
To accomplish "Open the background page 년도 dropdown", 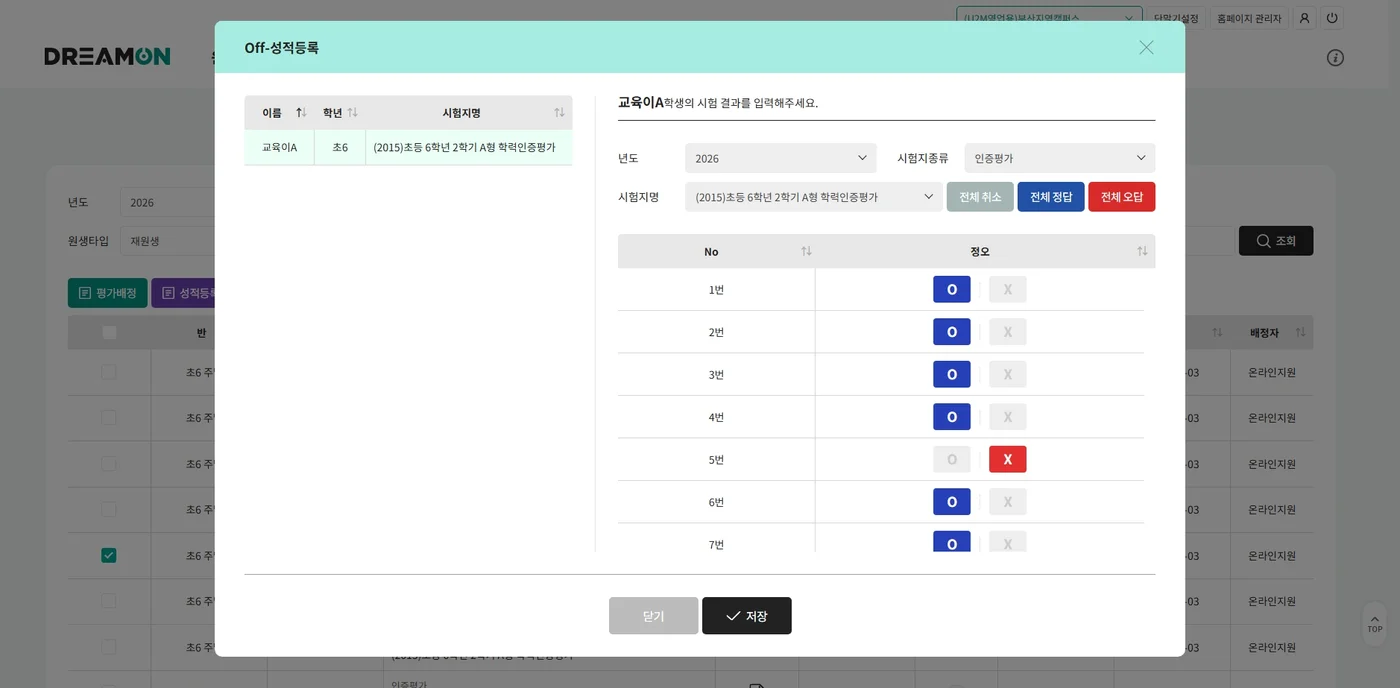I will pos(168,202).
